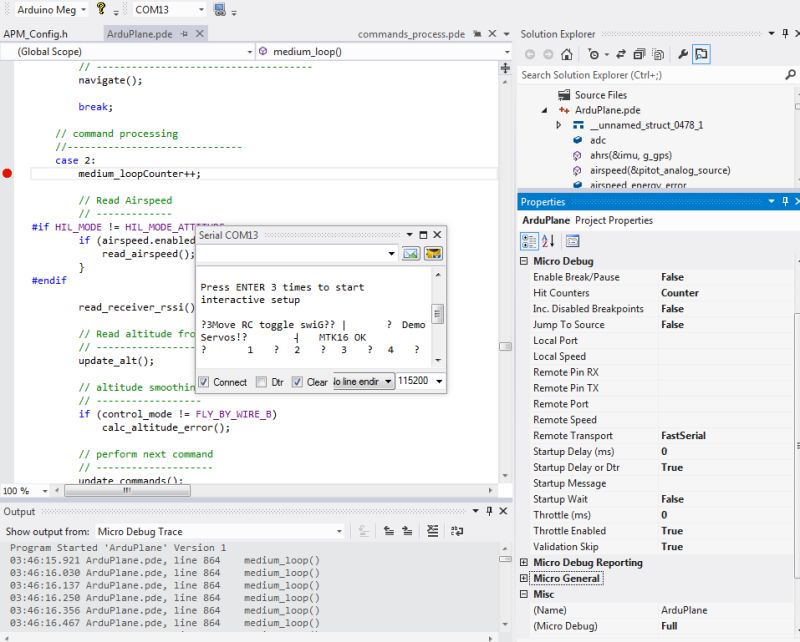Sort properties alphabetically with the A-Z icon
Viewport: 800px width, 642px height.
click(548, 241)
